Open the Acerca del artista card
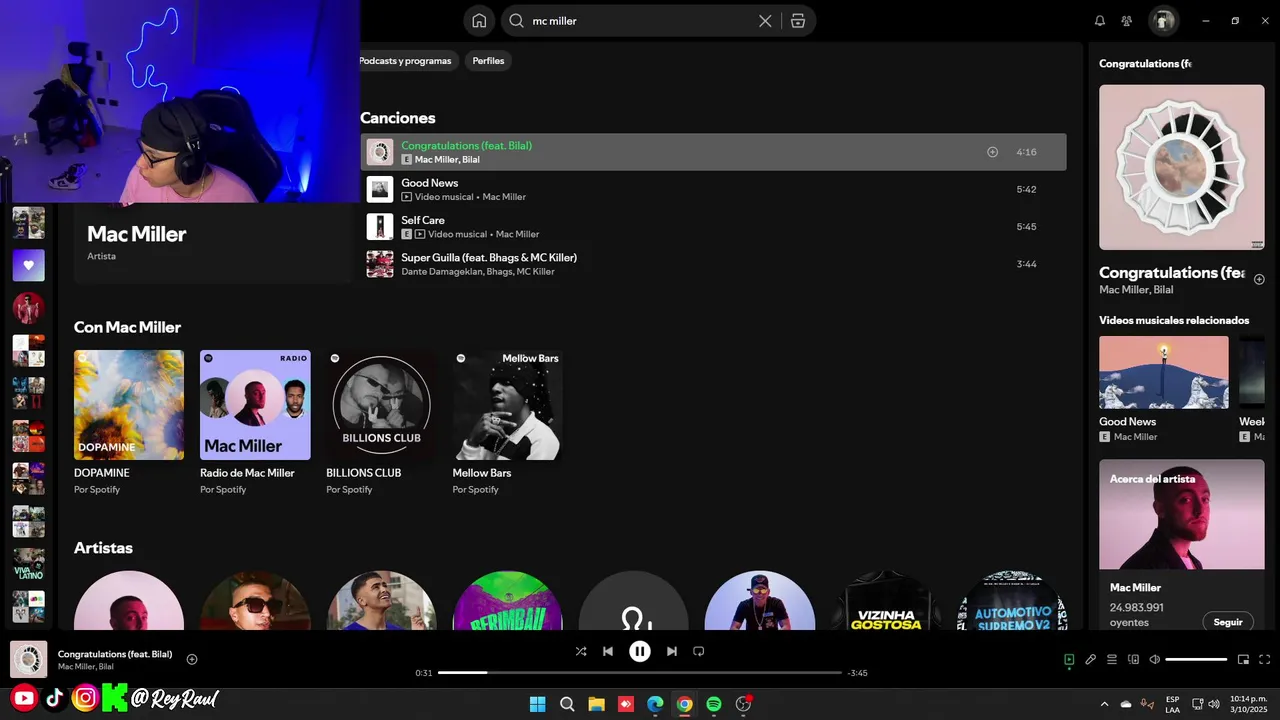Viewport: 1280px width, 720px height. pyautogui.click(x=1182, y=545)
